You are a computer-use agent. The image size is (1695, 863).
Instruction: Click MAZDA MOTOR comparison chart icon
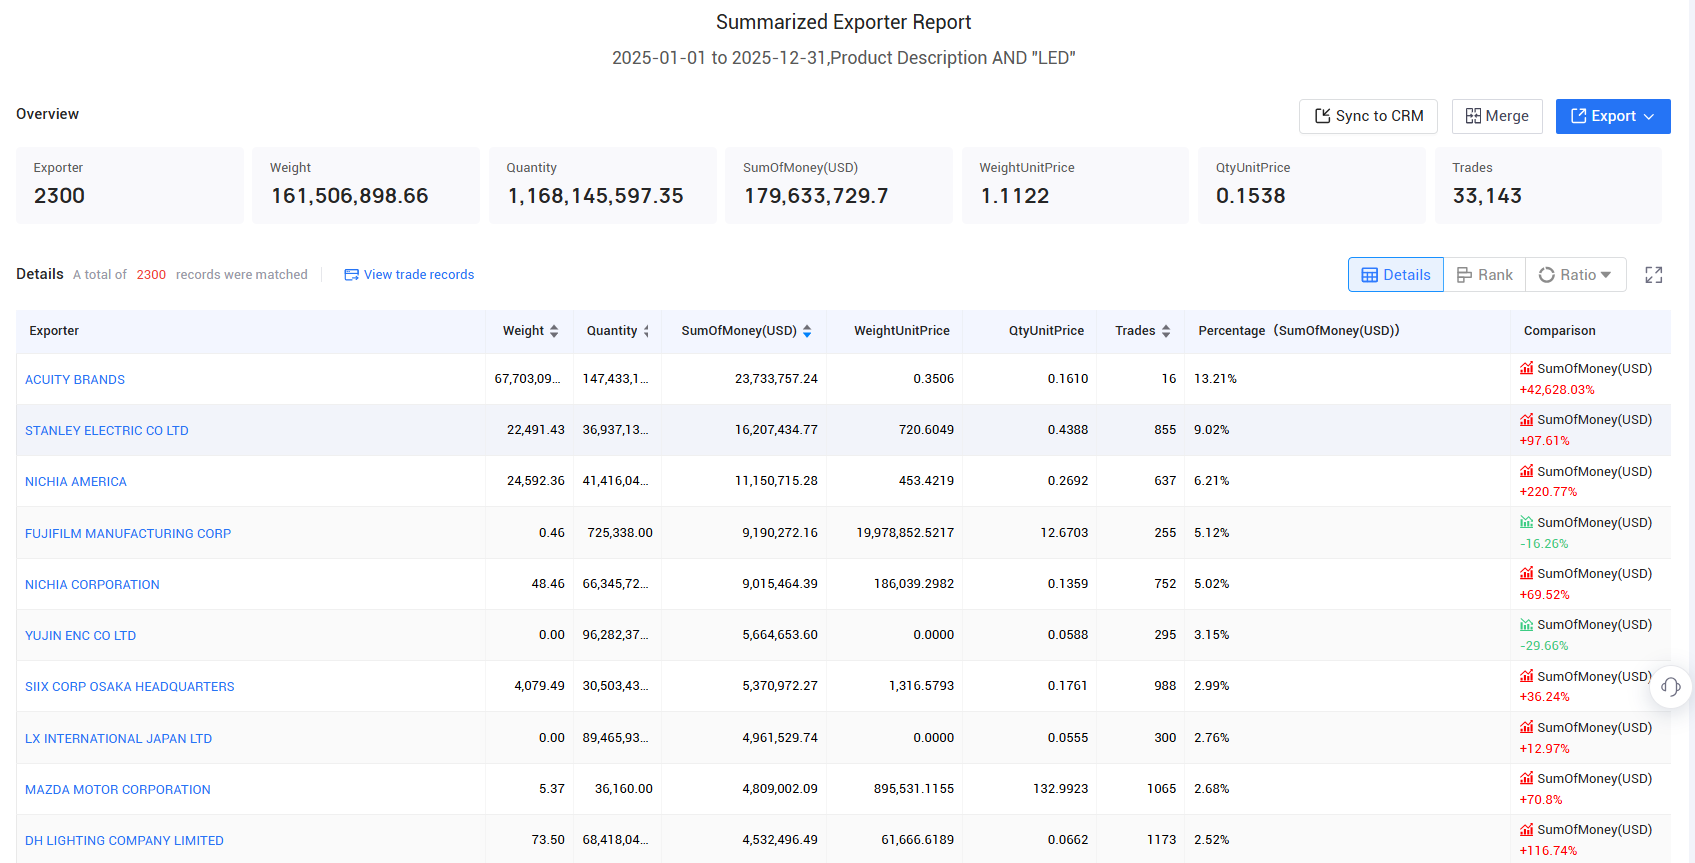[x=1527, y=778]
